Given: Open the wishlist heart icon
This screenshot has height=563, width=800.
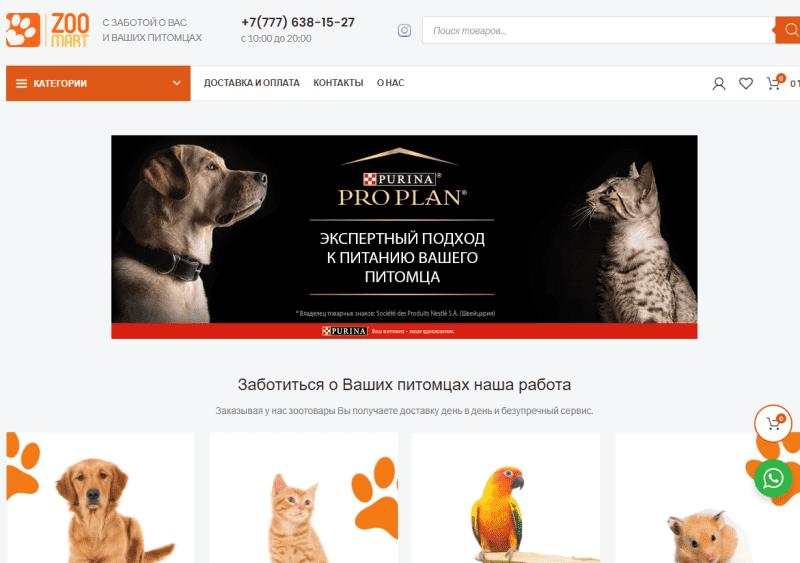Looking at the screenshot, I should pyautogui.click(x=746, y=84).
